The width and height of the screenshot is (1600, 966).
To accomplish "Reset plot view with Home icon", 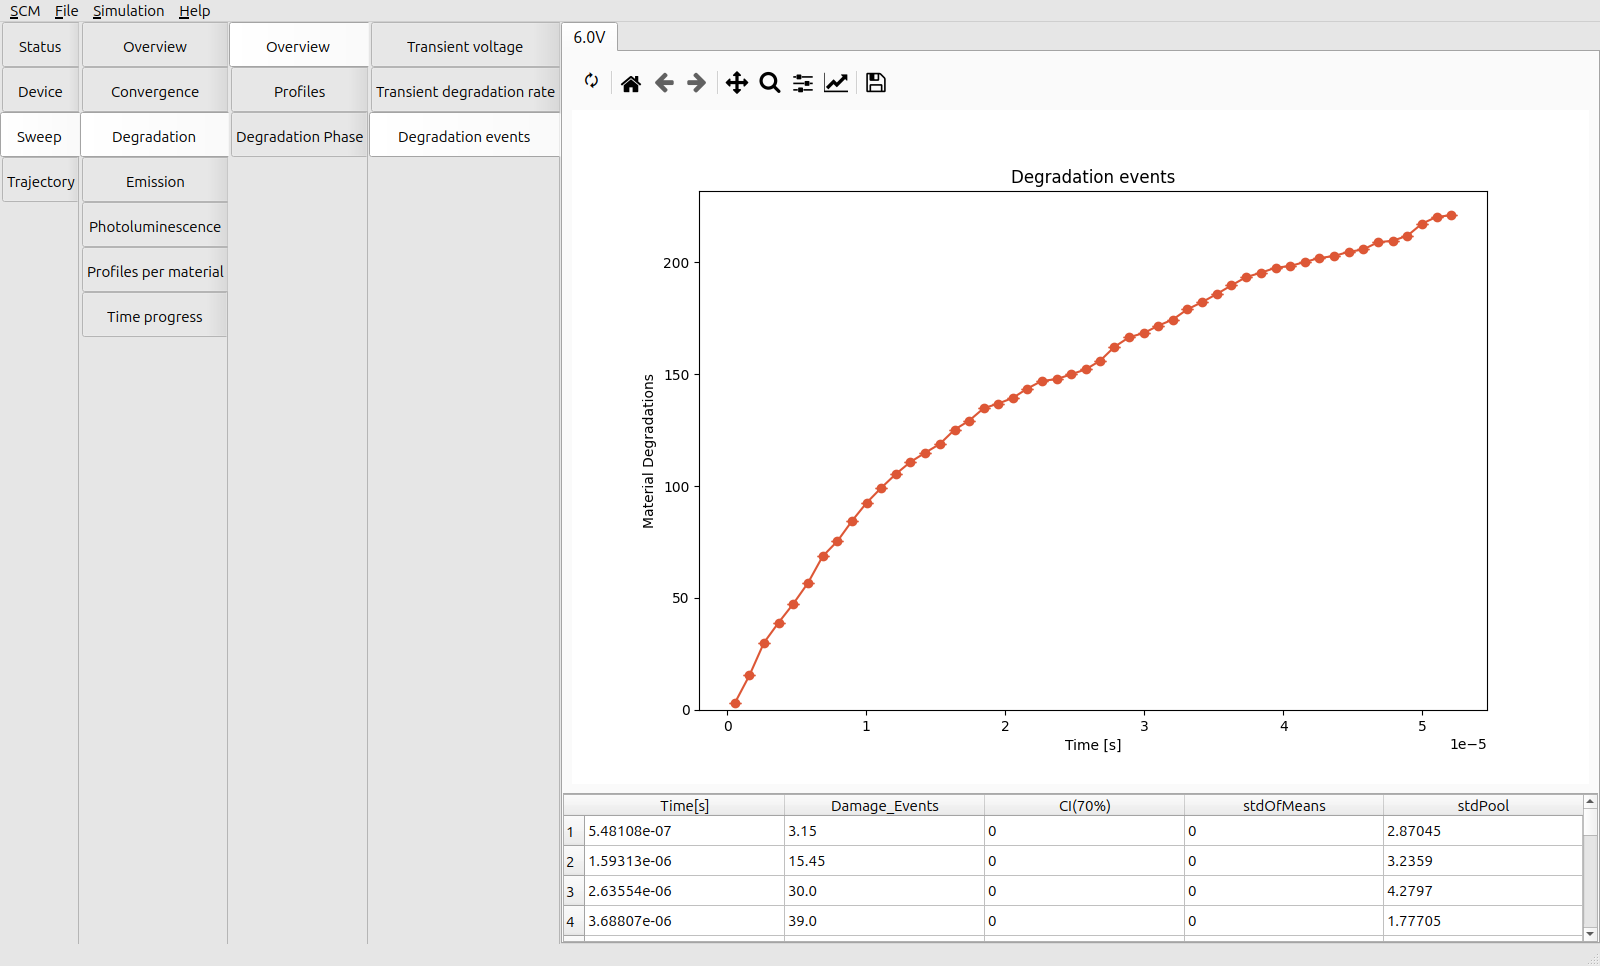I will click(631, 83).
